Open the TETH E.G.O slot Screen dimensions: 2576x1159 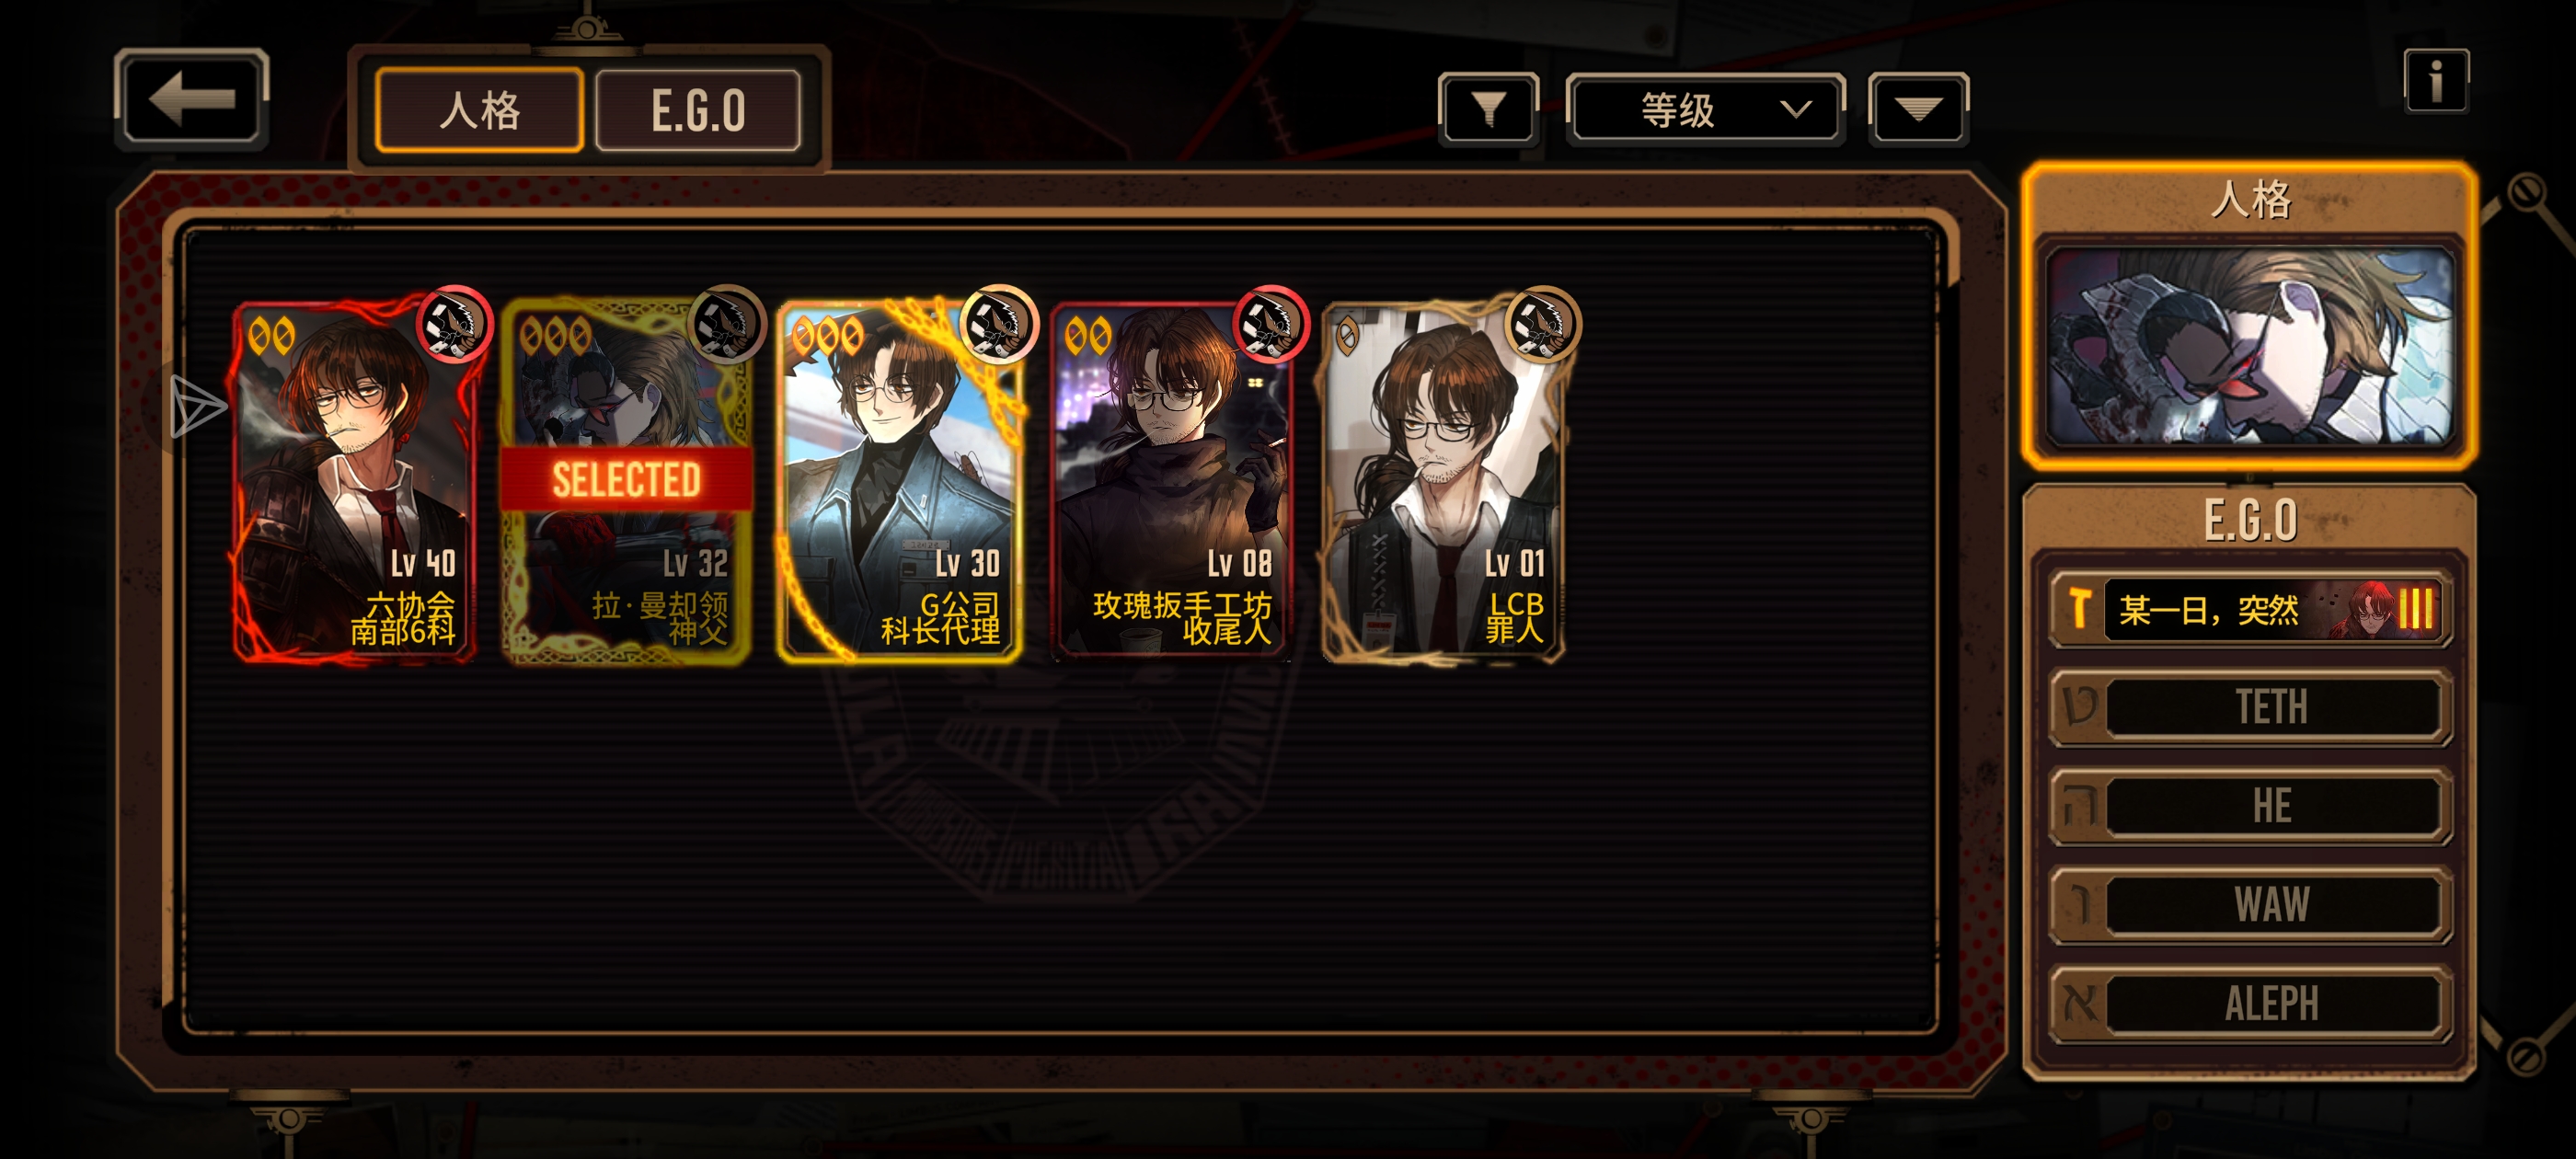click(x=2250, y=707)
